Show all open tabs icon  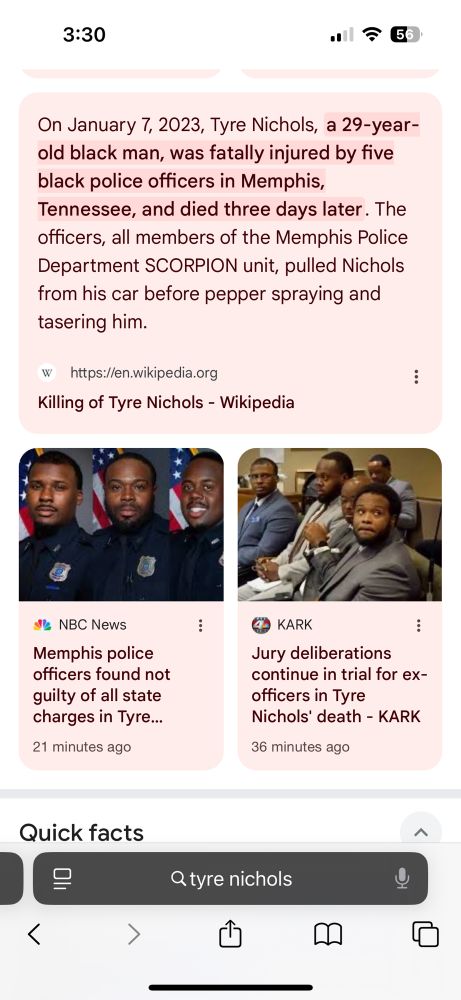point(425,934)
